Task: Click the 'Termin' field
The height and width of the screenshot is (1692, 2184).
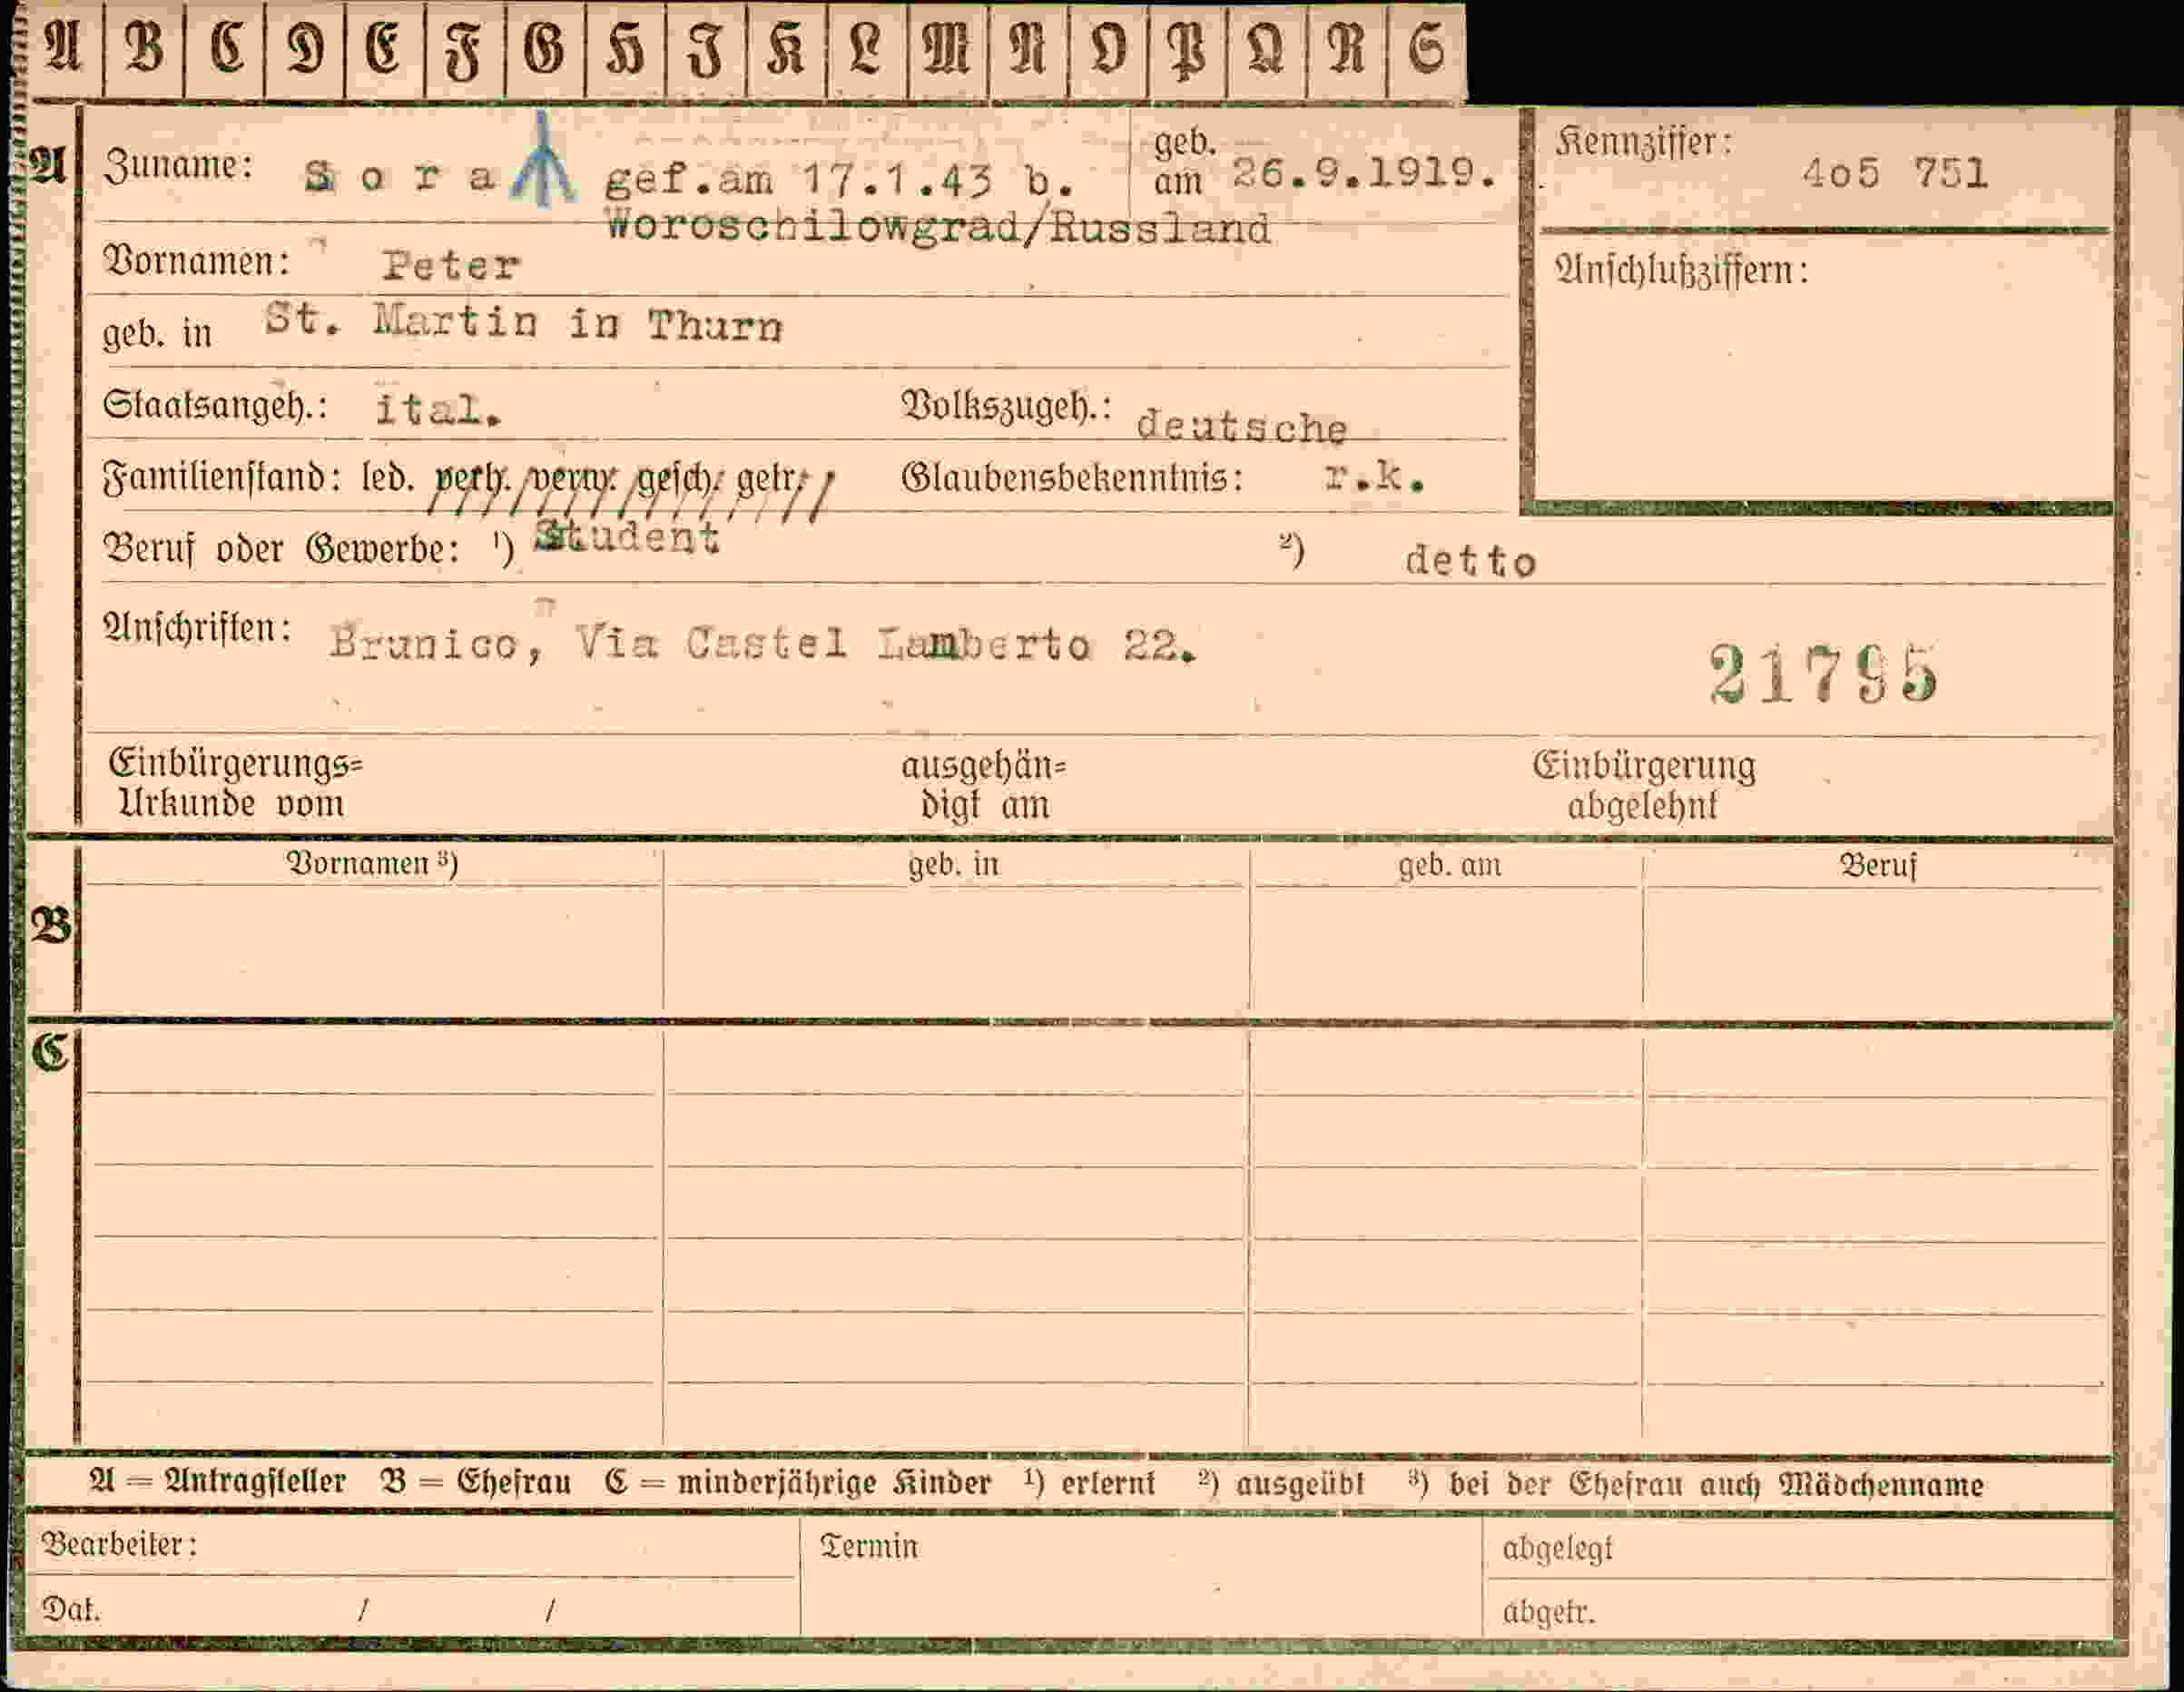Action: pyautogui.click(x=1140, y=1576)
